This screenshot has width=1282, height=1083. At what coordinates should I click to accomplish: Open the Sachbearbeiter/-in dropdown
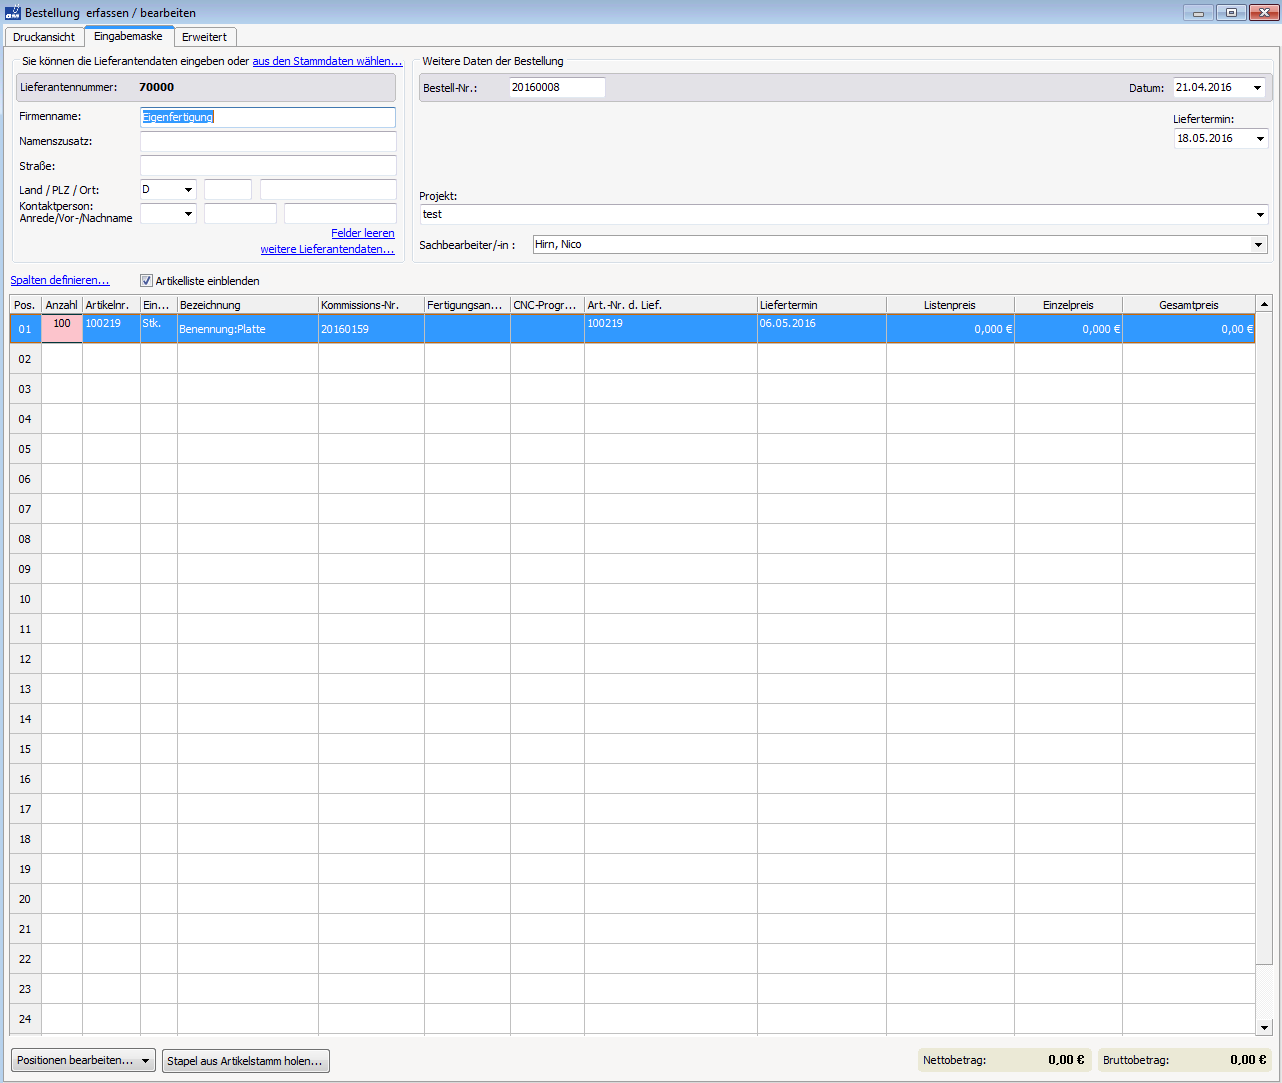[1259, 245]
